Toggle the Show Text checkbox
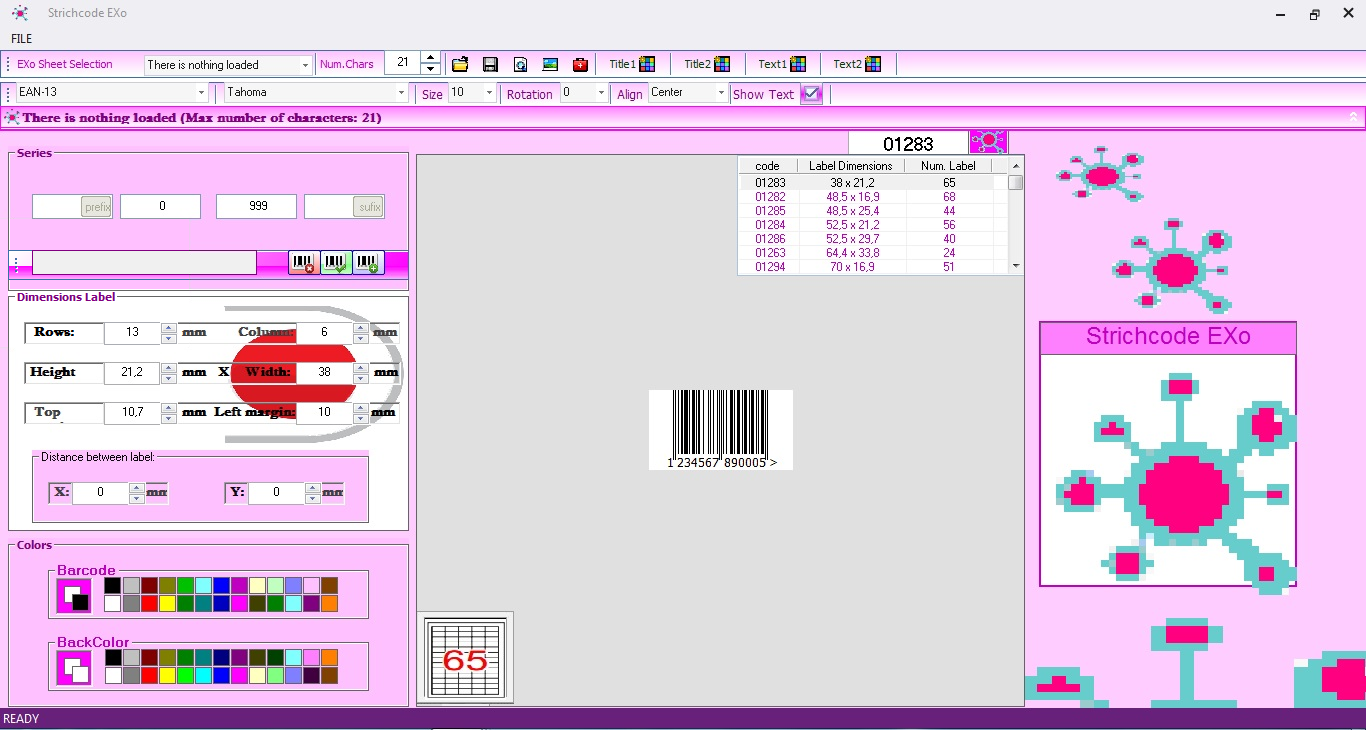This screenshot has height=730, width=1366. [811, 94]
